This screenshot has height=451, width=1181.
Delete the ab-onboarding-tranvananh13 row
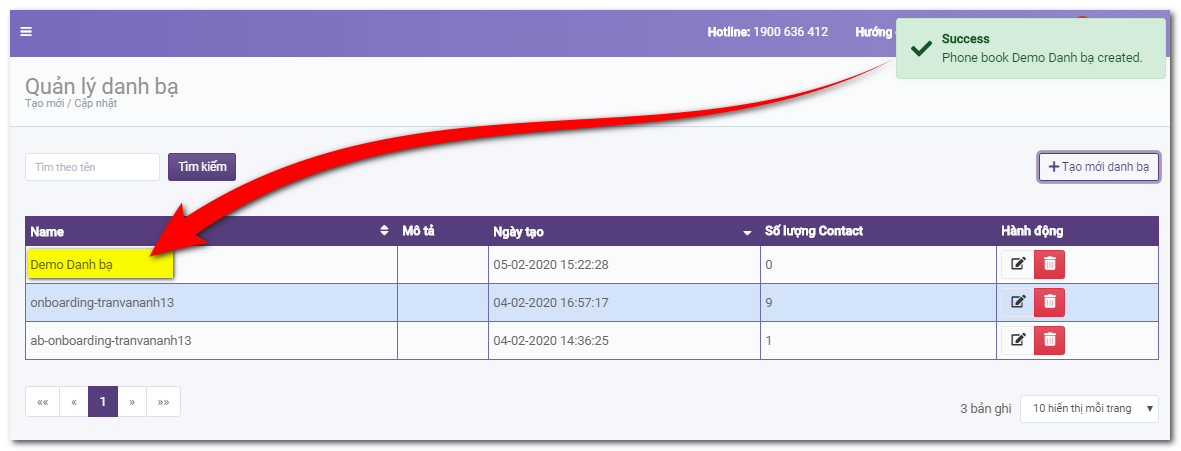(1049, 340)
